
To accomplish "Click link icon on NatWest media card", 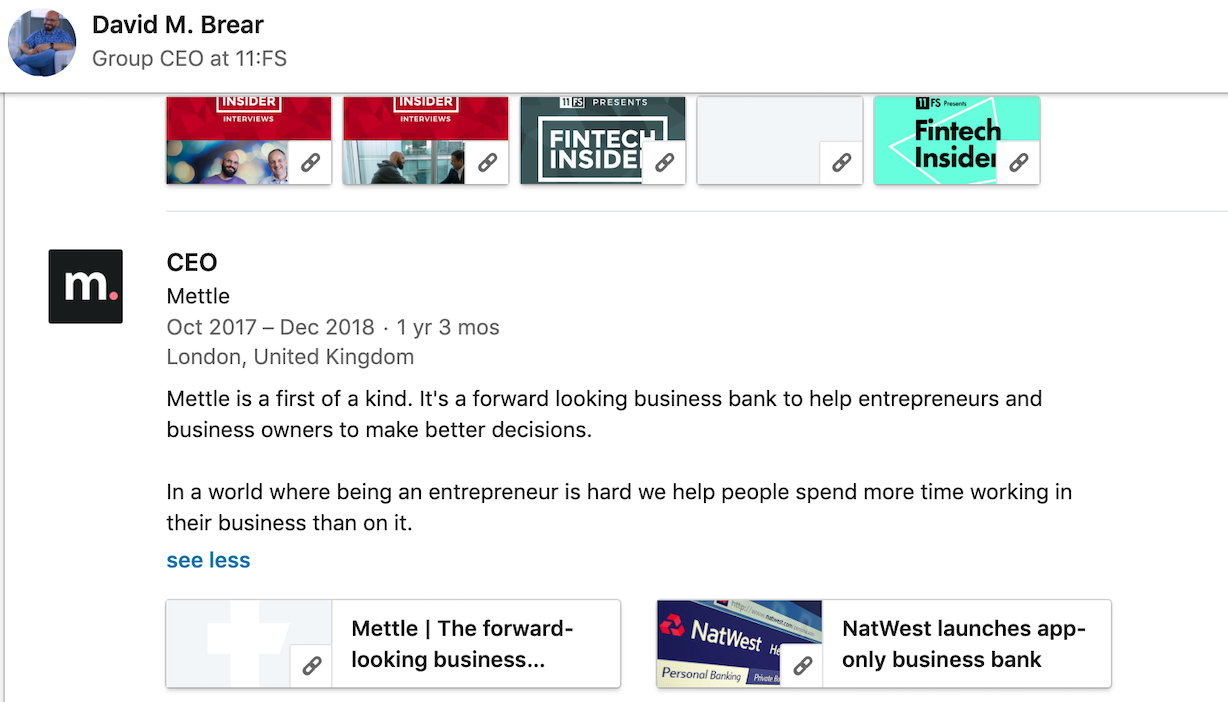I will [x=802, y=666].
